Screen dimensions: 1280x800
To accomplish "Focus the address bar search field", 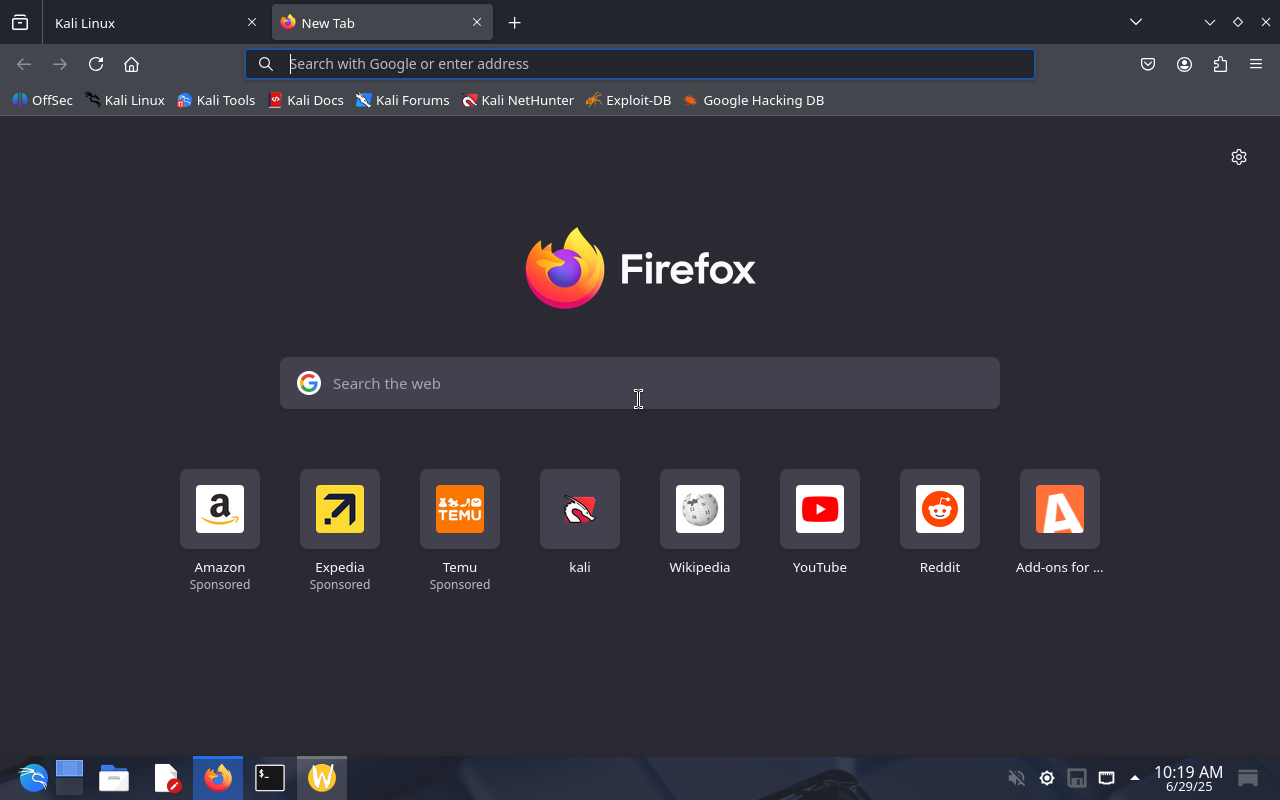I will tap(640, 64).
